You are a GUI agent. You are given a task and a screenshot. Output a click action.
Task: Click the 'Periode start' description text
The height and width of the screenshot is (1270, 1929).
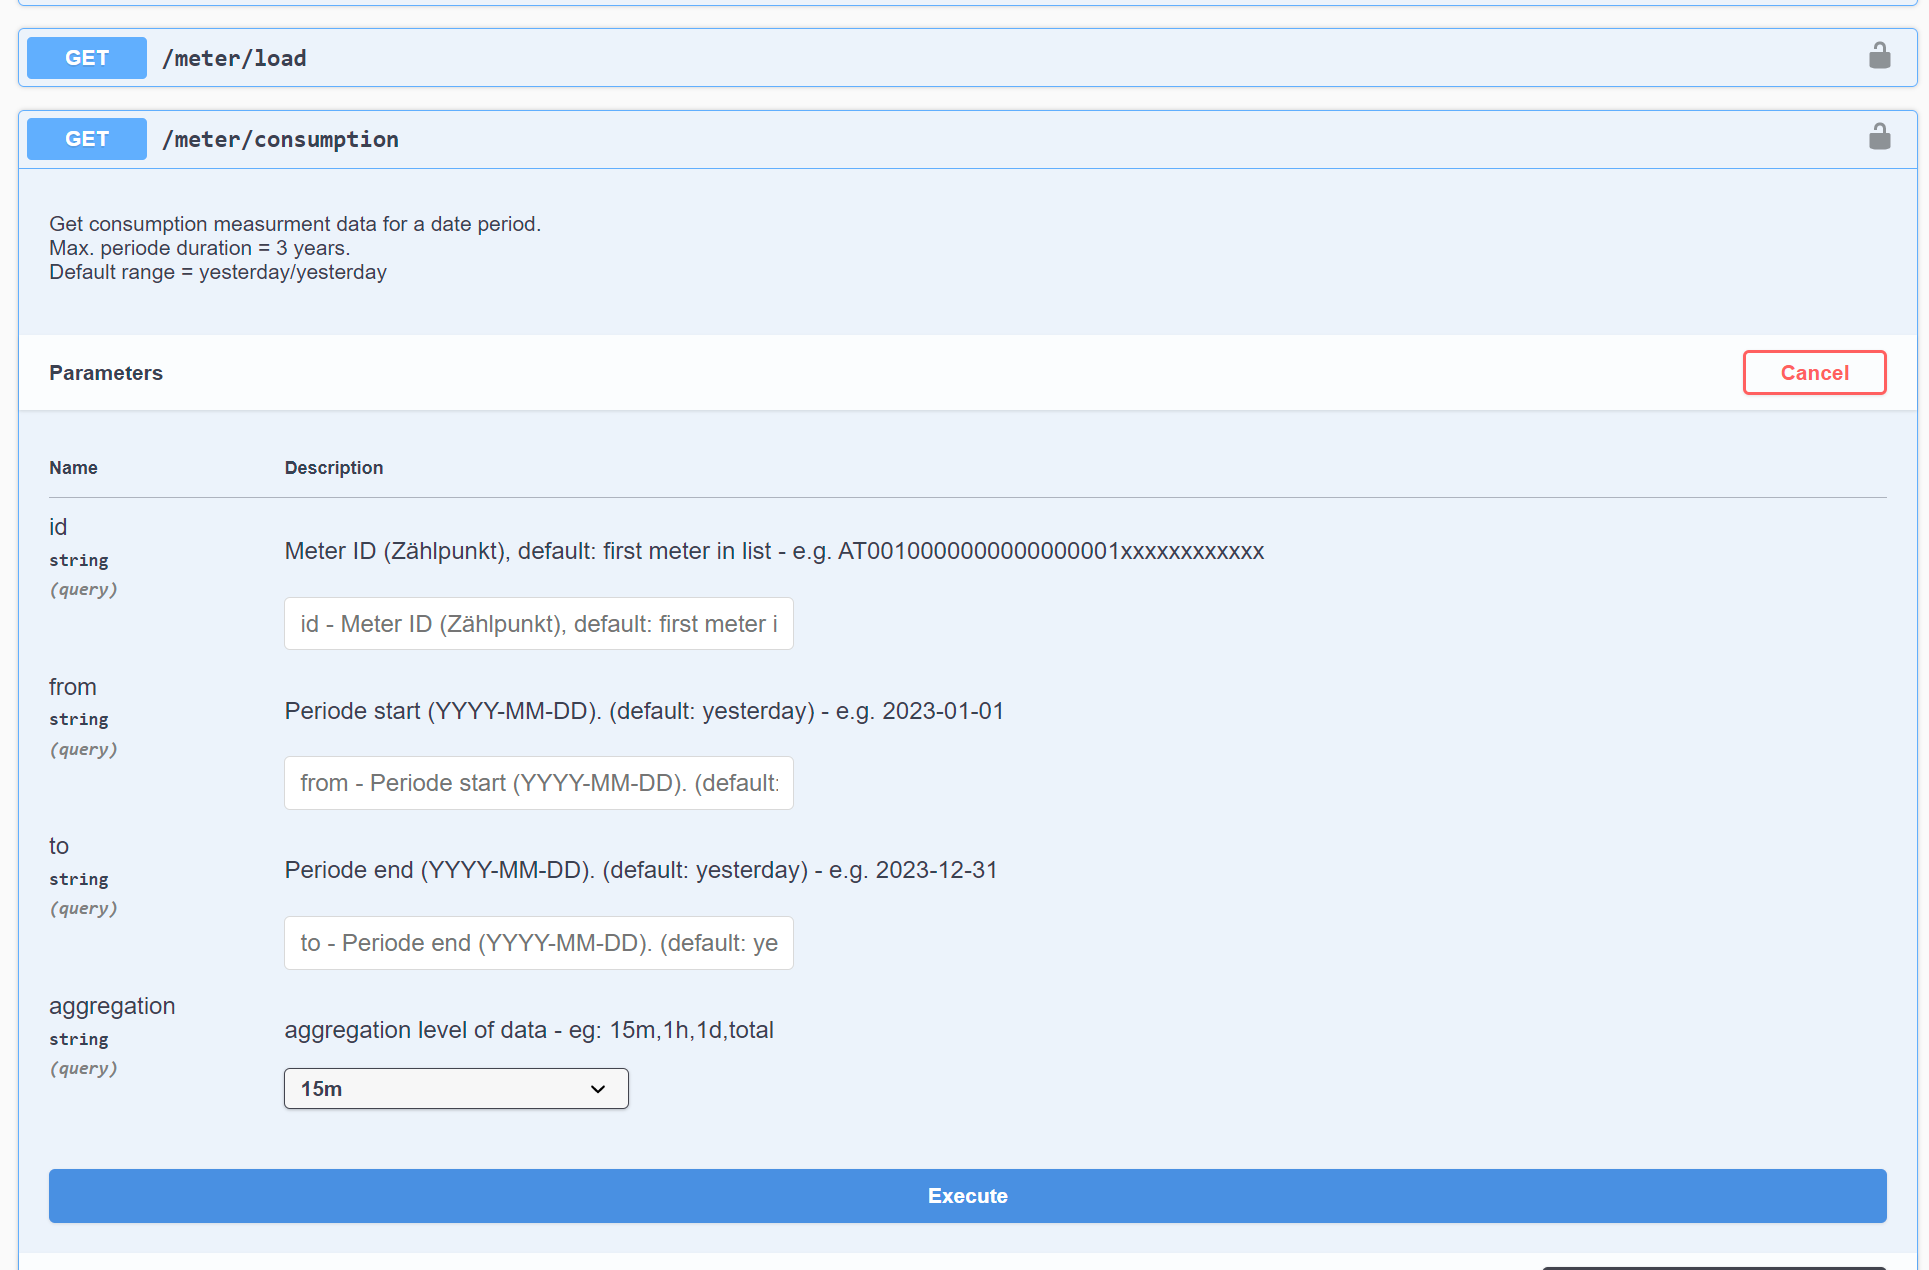coord(643,711)
